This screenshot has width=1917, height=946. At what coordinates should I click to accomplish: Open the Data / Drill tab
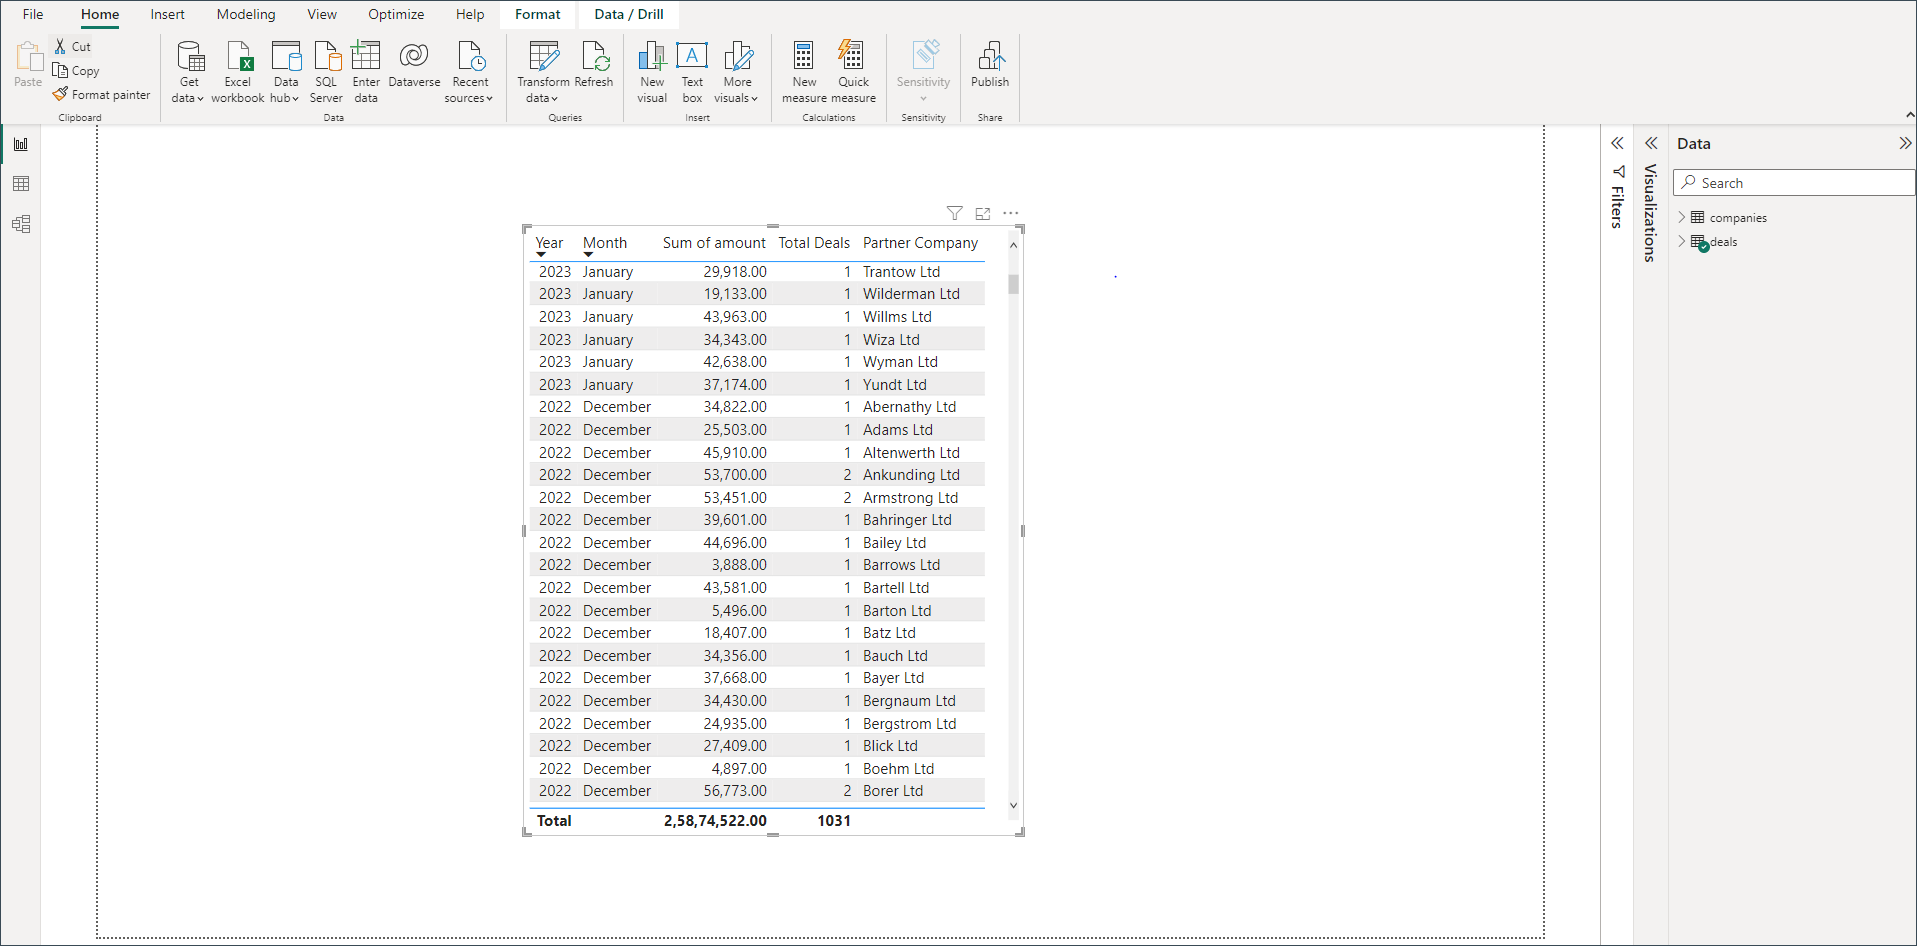pos(629,14)
